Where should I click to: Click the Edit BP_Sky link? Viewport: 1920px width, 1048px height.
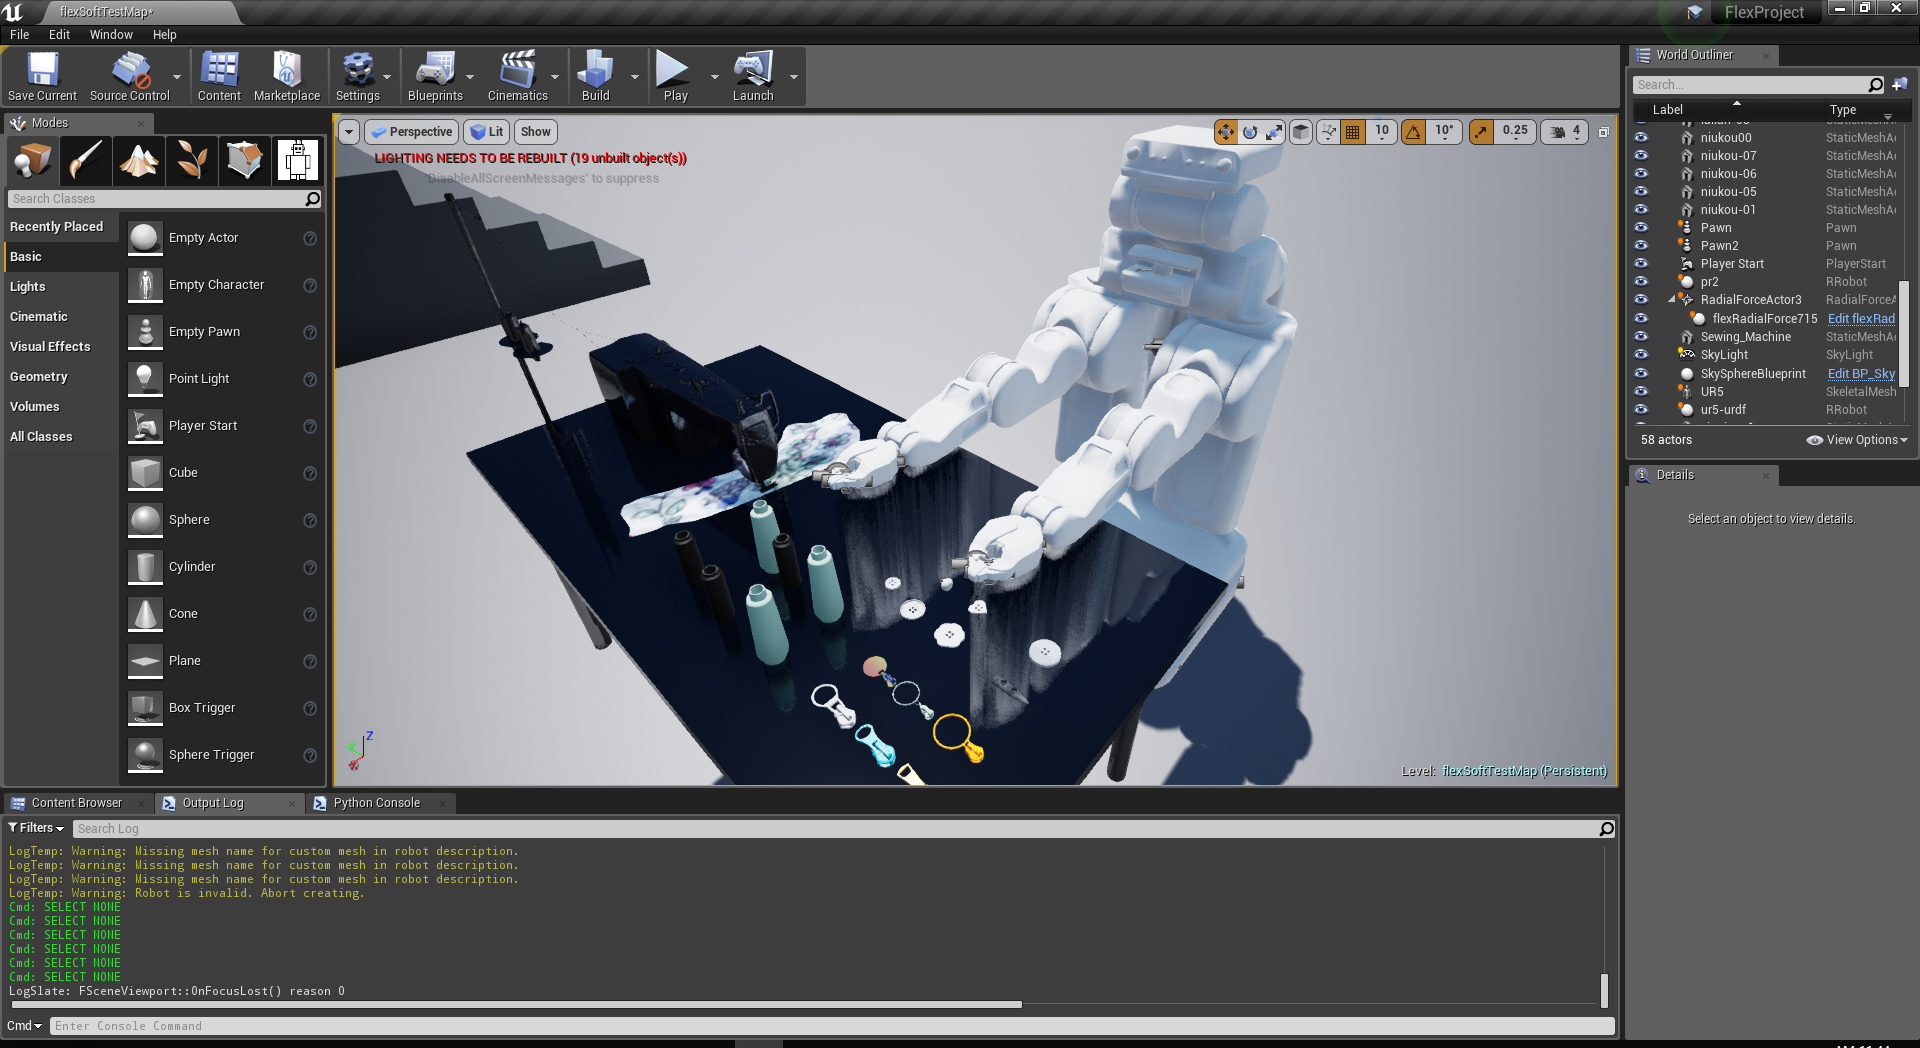click(1861, 374)
